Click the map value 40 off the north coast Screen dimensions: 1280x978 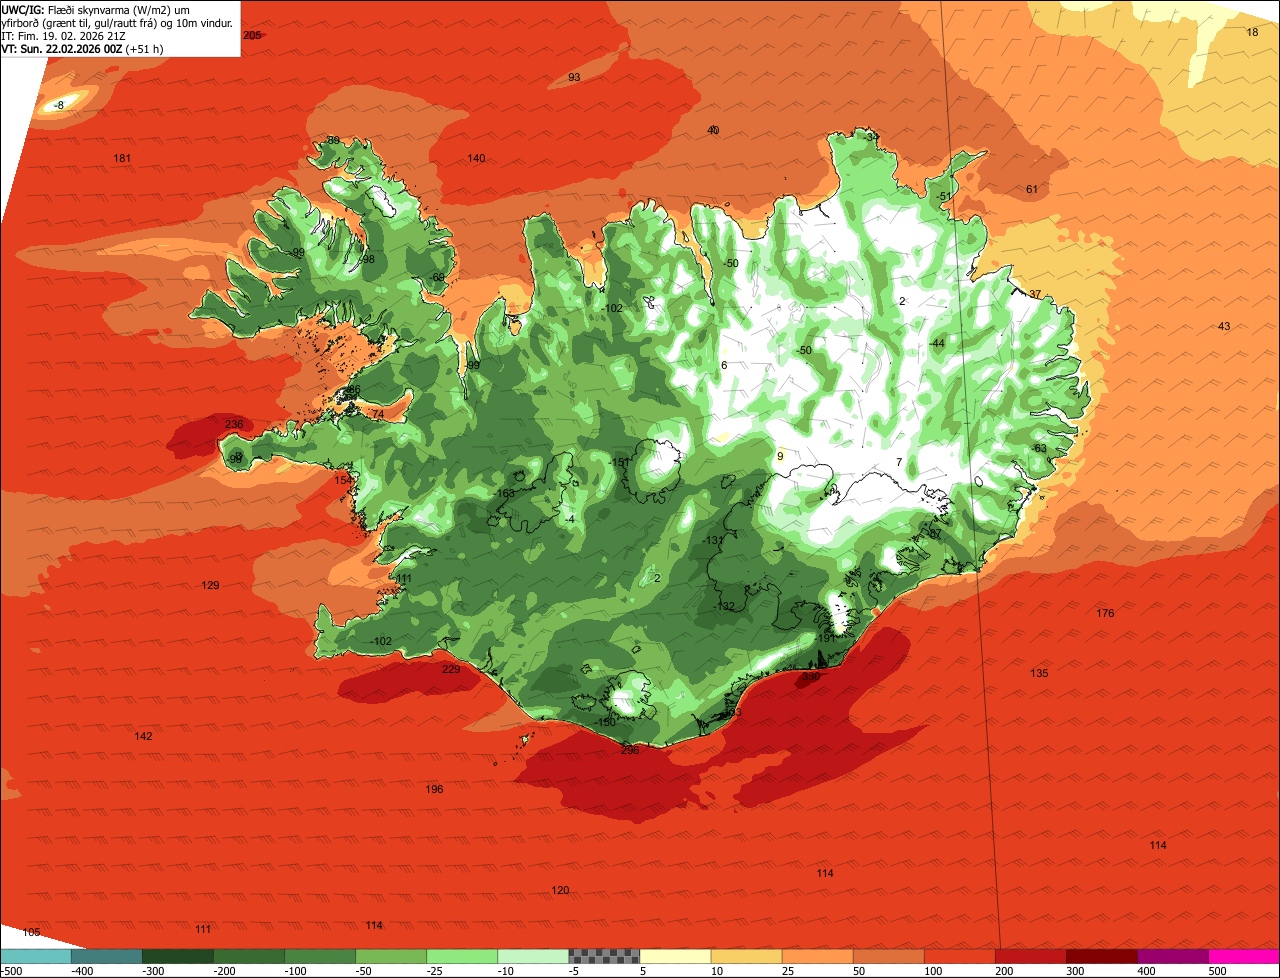tap(713, 130)
